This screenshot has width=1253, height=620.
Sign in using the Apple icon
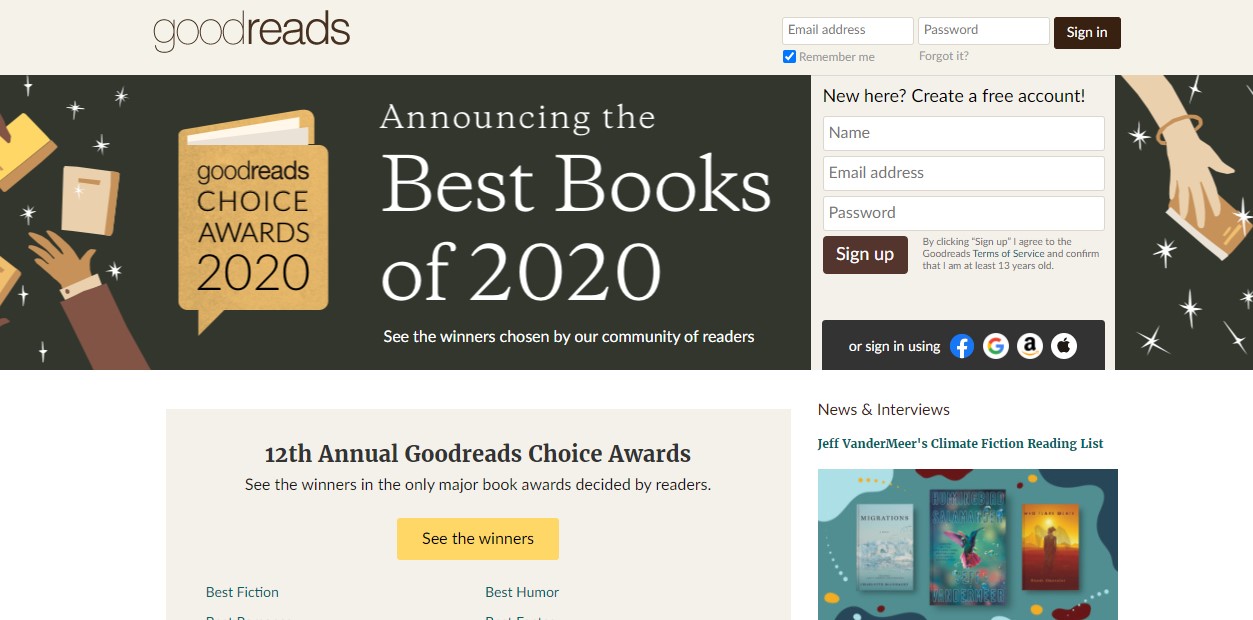coord(1064,346)
